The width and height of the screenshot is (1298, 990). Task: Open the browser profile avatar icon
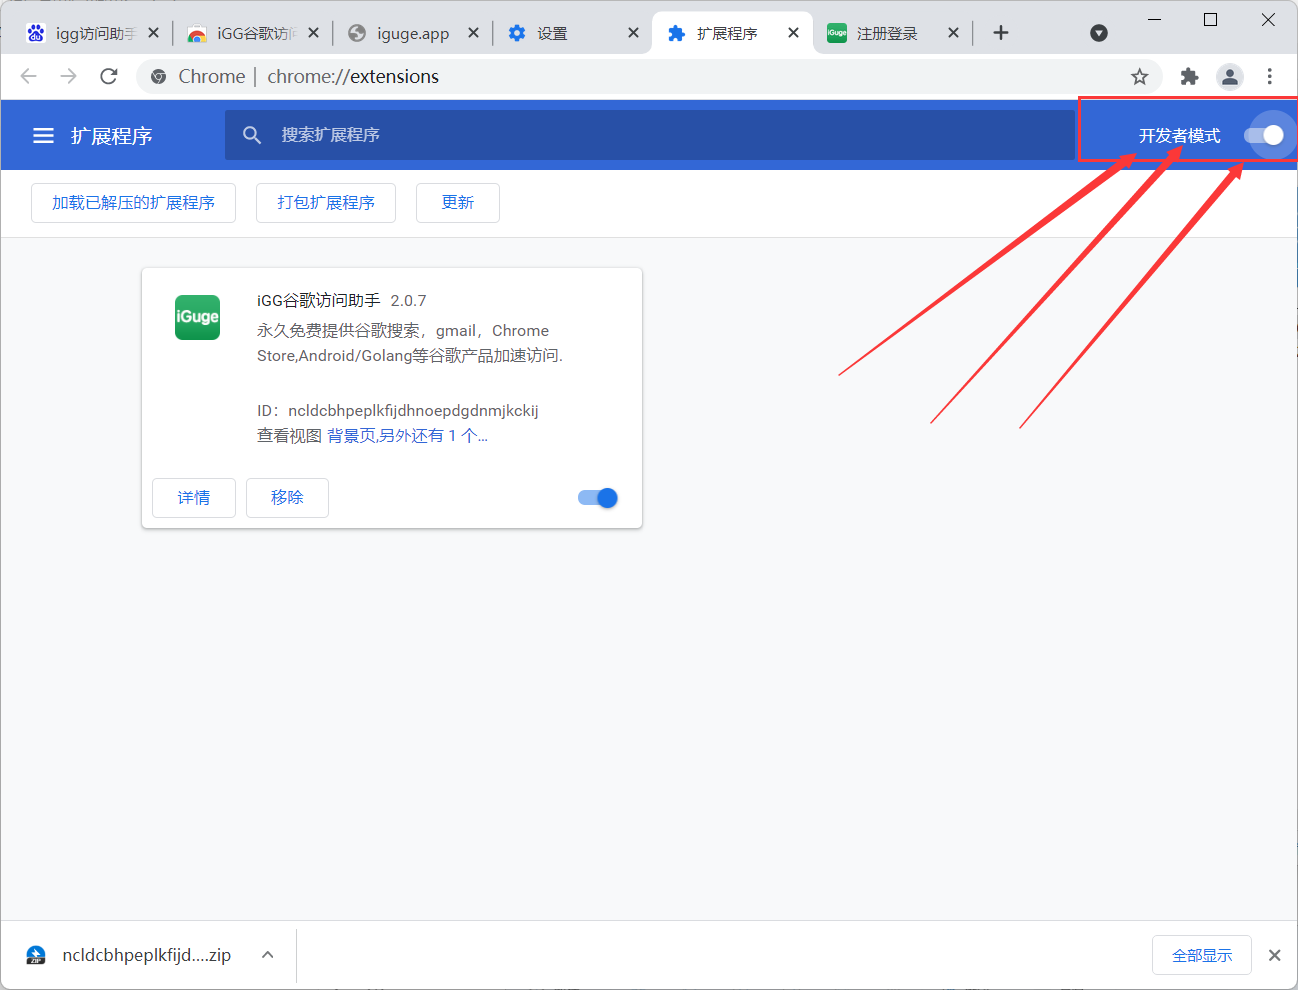(x=1229, y=76)
